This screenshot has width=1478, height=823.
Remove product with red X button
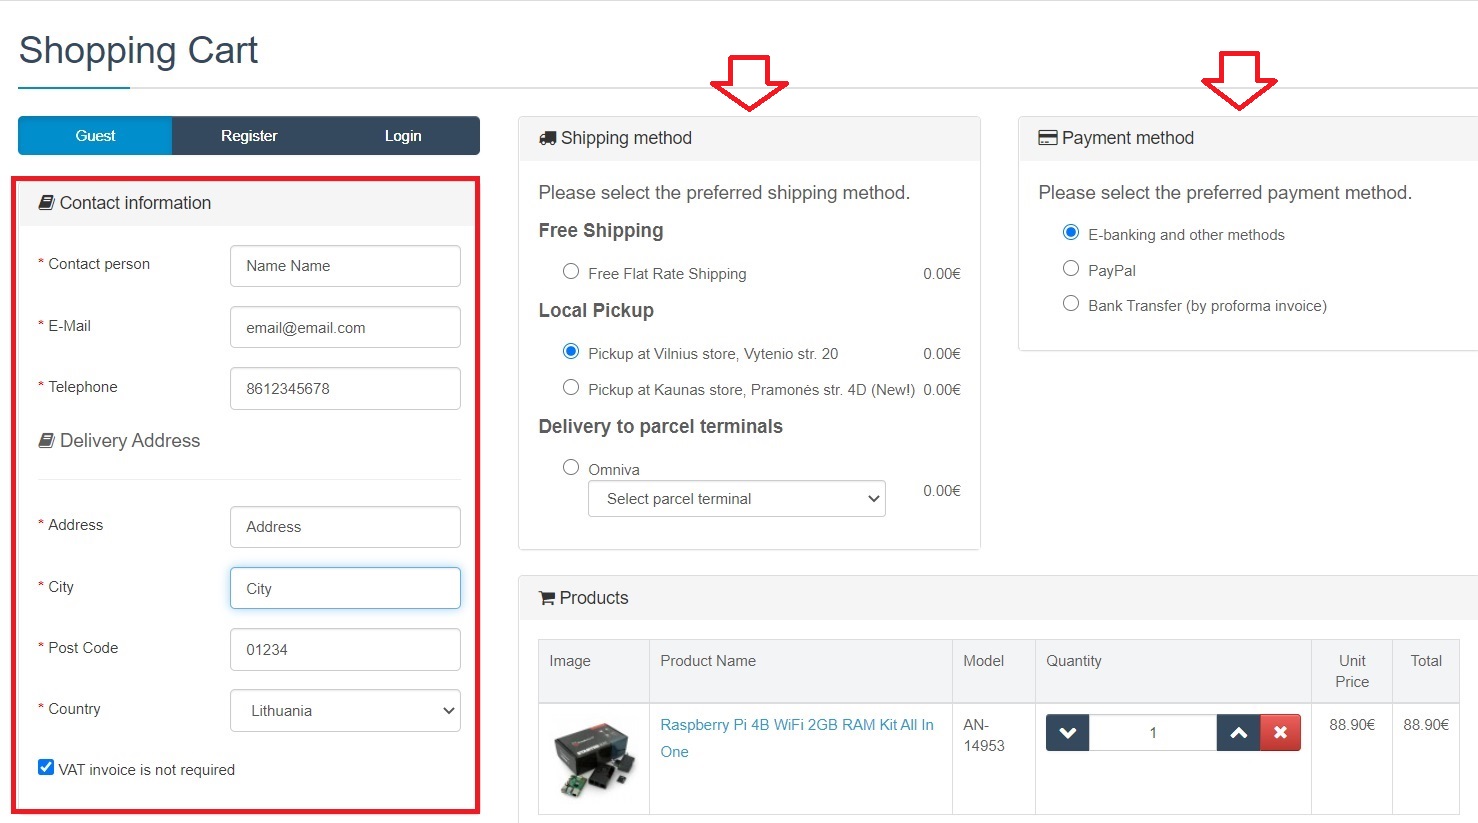point(1280,733)
